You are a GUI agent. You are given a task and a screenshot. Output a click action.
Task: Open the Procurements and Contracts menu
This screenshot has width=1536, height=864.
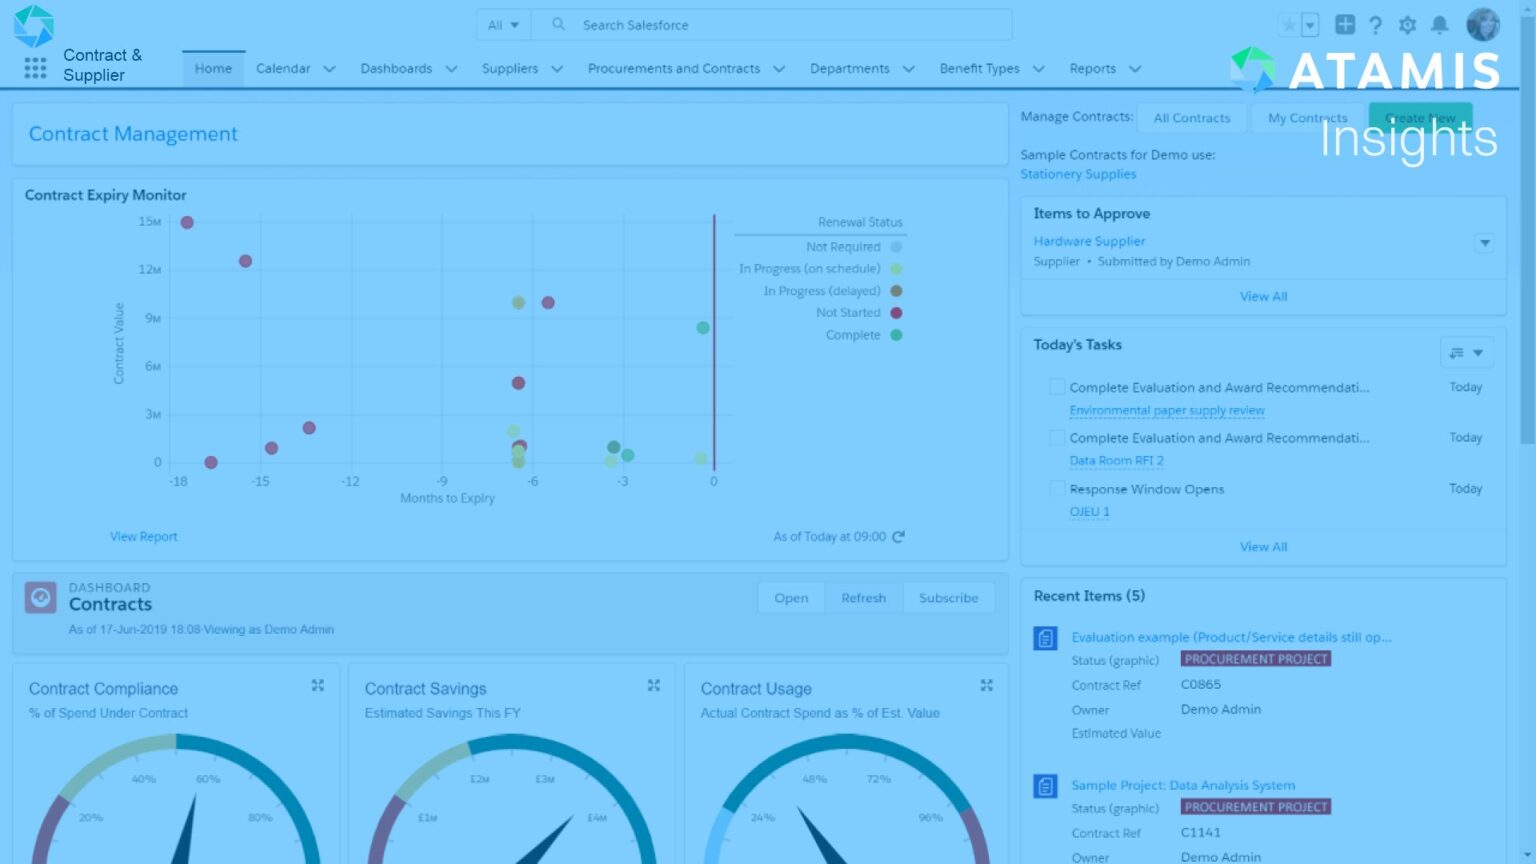(675, 68)
